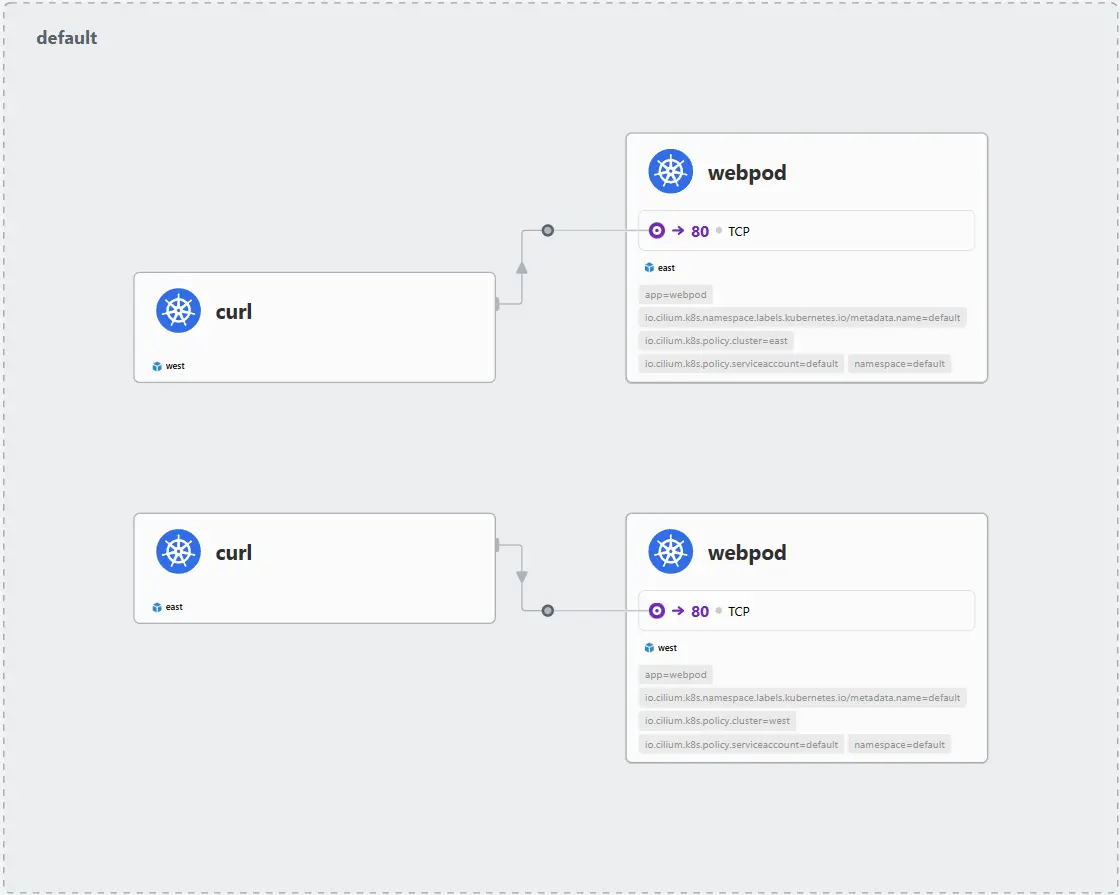Click the purple port 80 endpoint icon on west webpod

click(656, 611)
